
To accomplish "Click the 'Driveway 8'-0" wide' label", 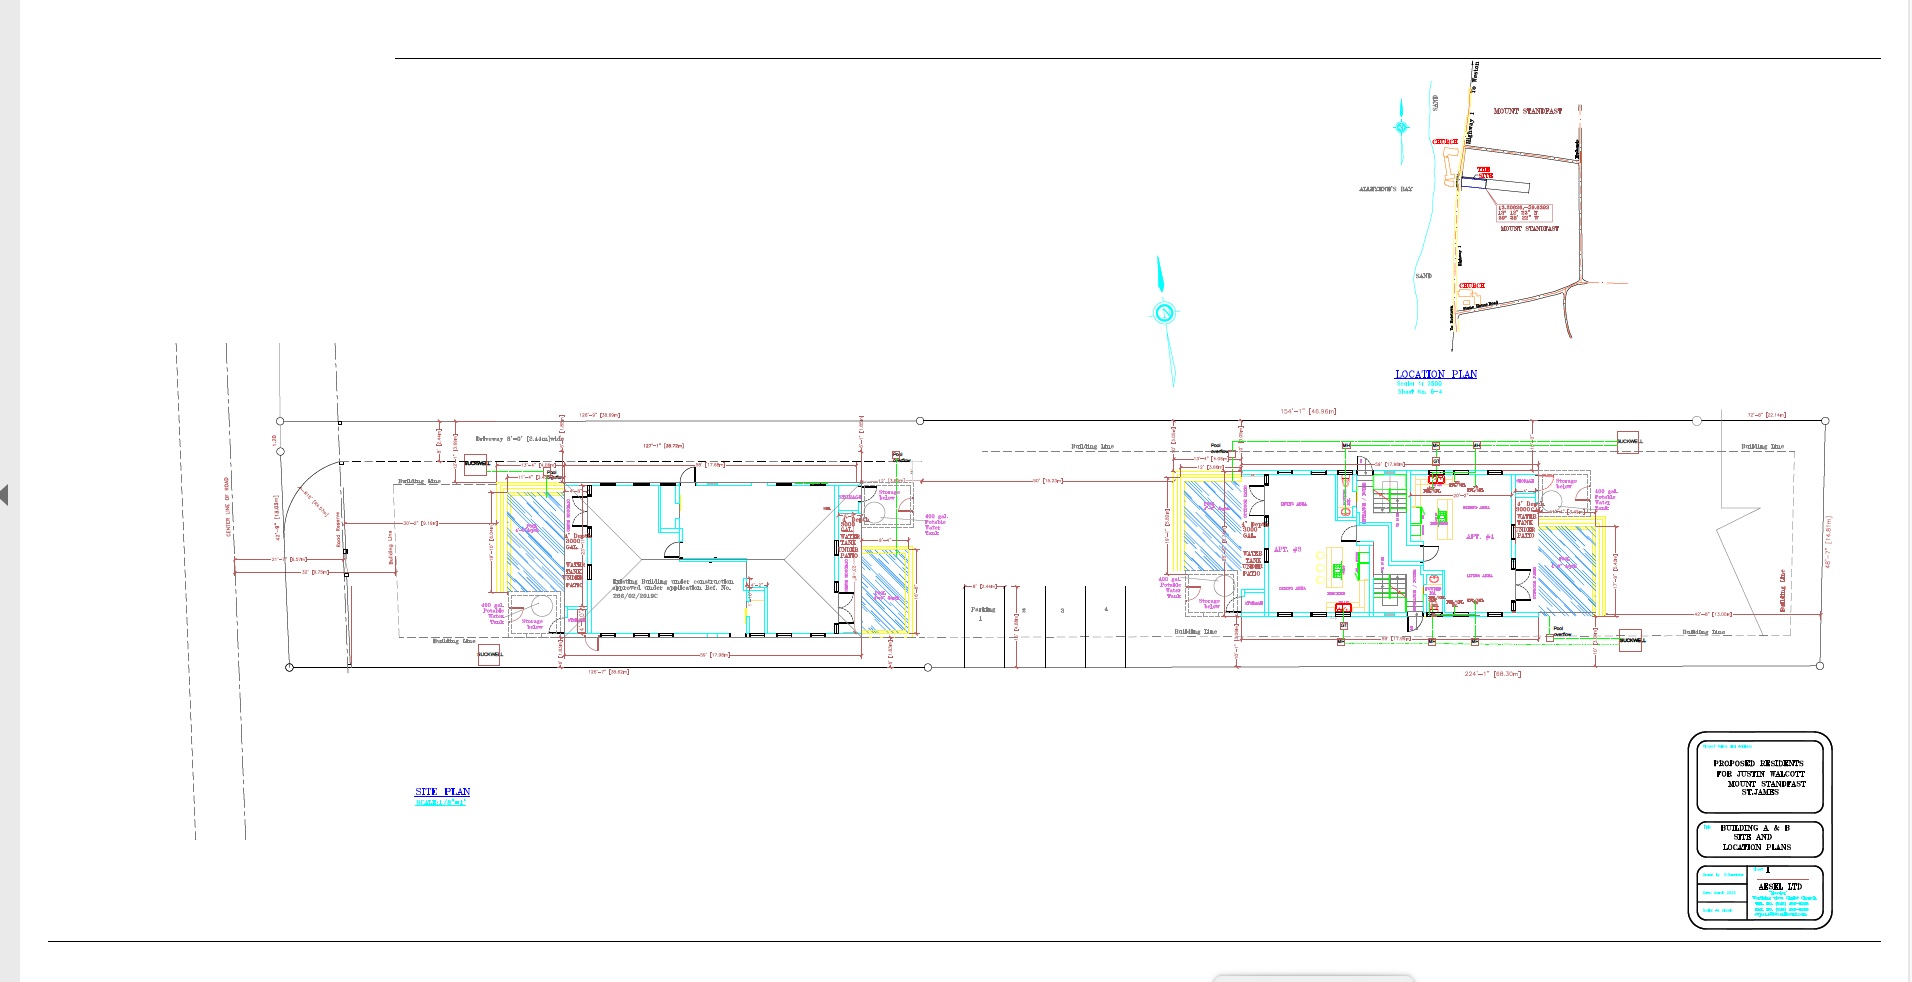I will [x=519, y=439].
